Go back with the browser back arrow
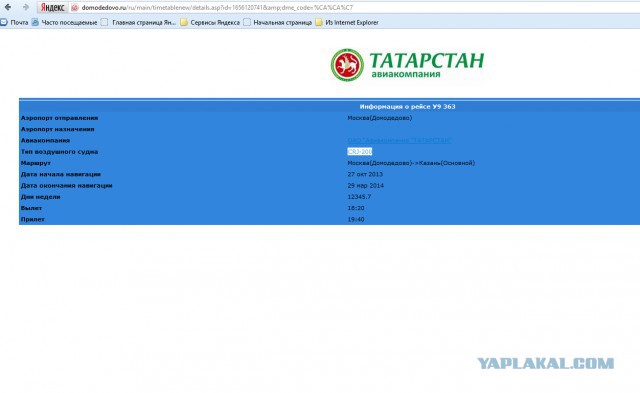 [x=8, y=7]
